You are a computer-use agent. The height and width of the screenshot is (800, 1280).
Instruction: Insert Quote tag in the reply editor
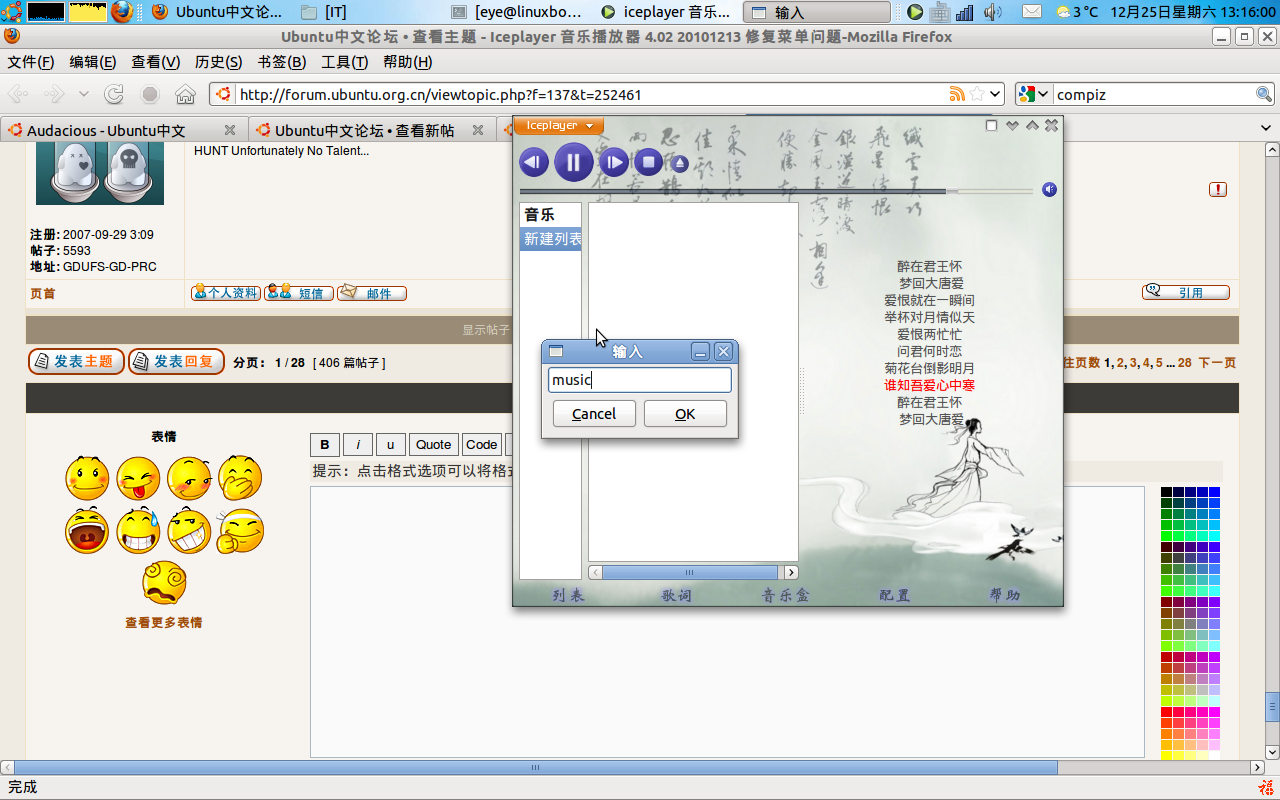point(434,445)
